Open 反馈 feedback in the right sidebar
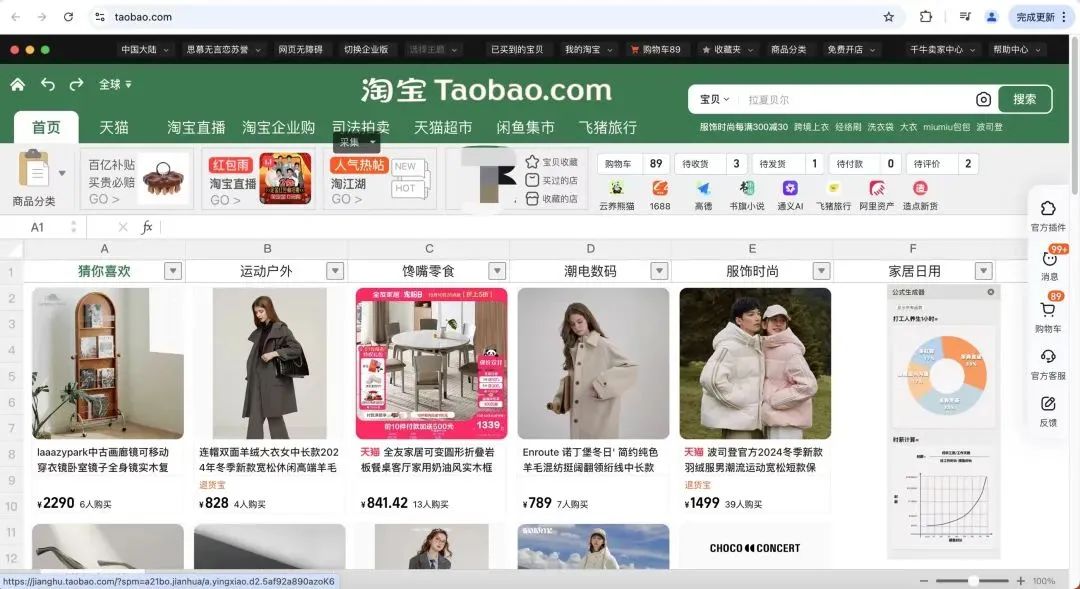 pos(1048,411)
